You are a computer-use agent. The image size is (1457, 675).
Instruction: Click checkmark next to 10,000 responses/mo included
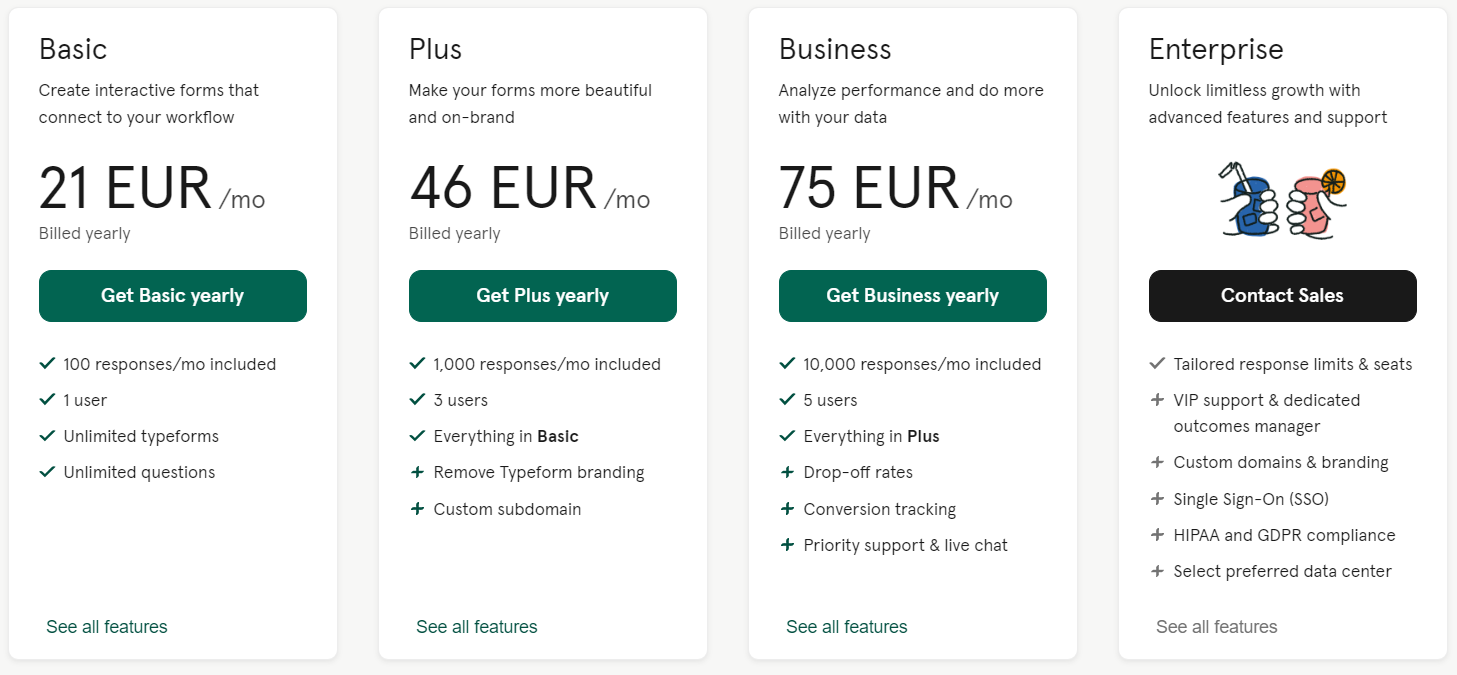pos(788,364)
